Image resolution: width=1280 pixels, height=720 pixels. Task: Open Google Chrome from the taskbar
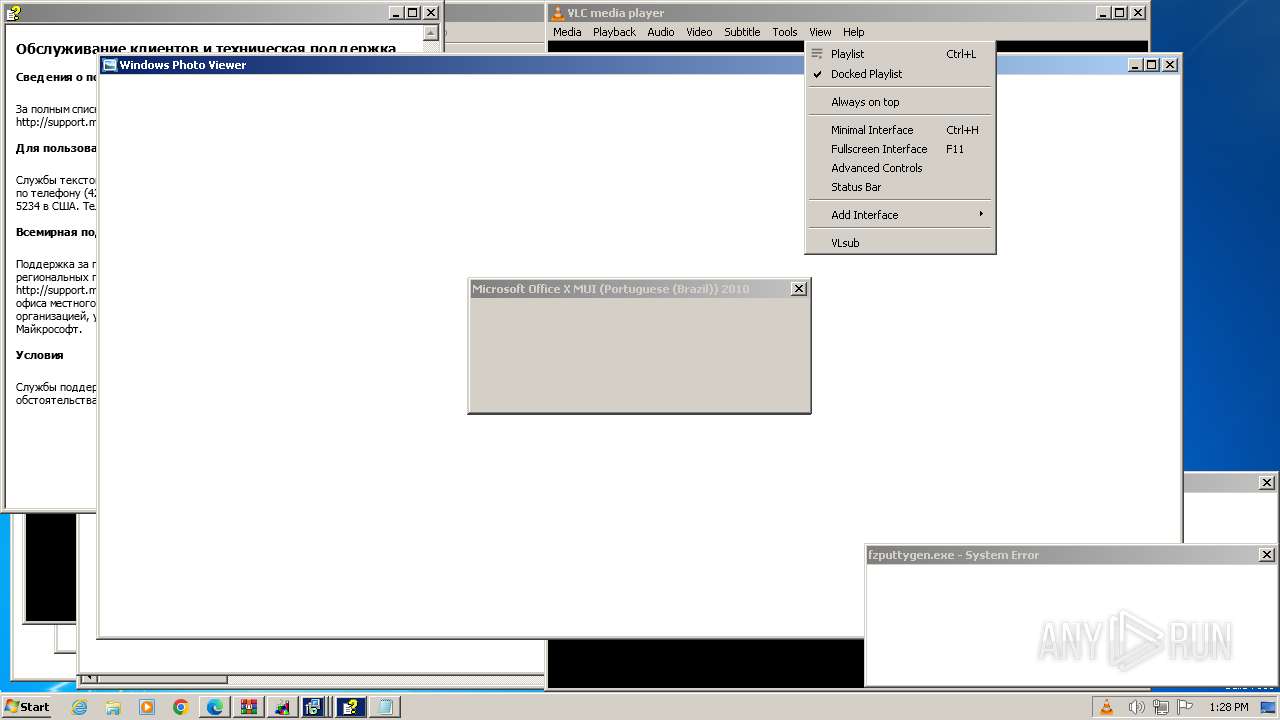181,707
